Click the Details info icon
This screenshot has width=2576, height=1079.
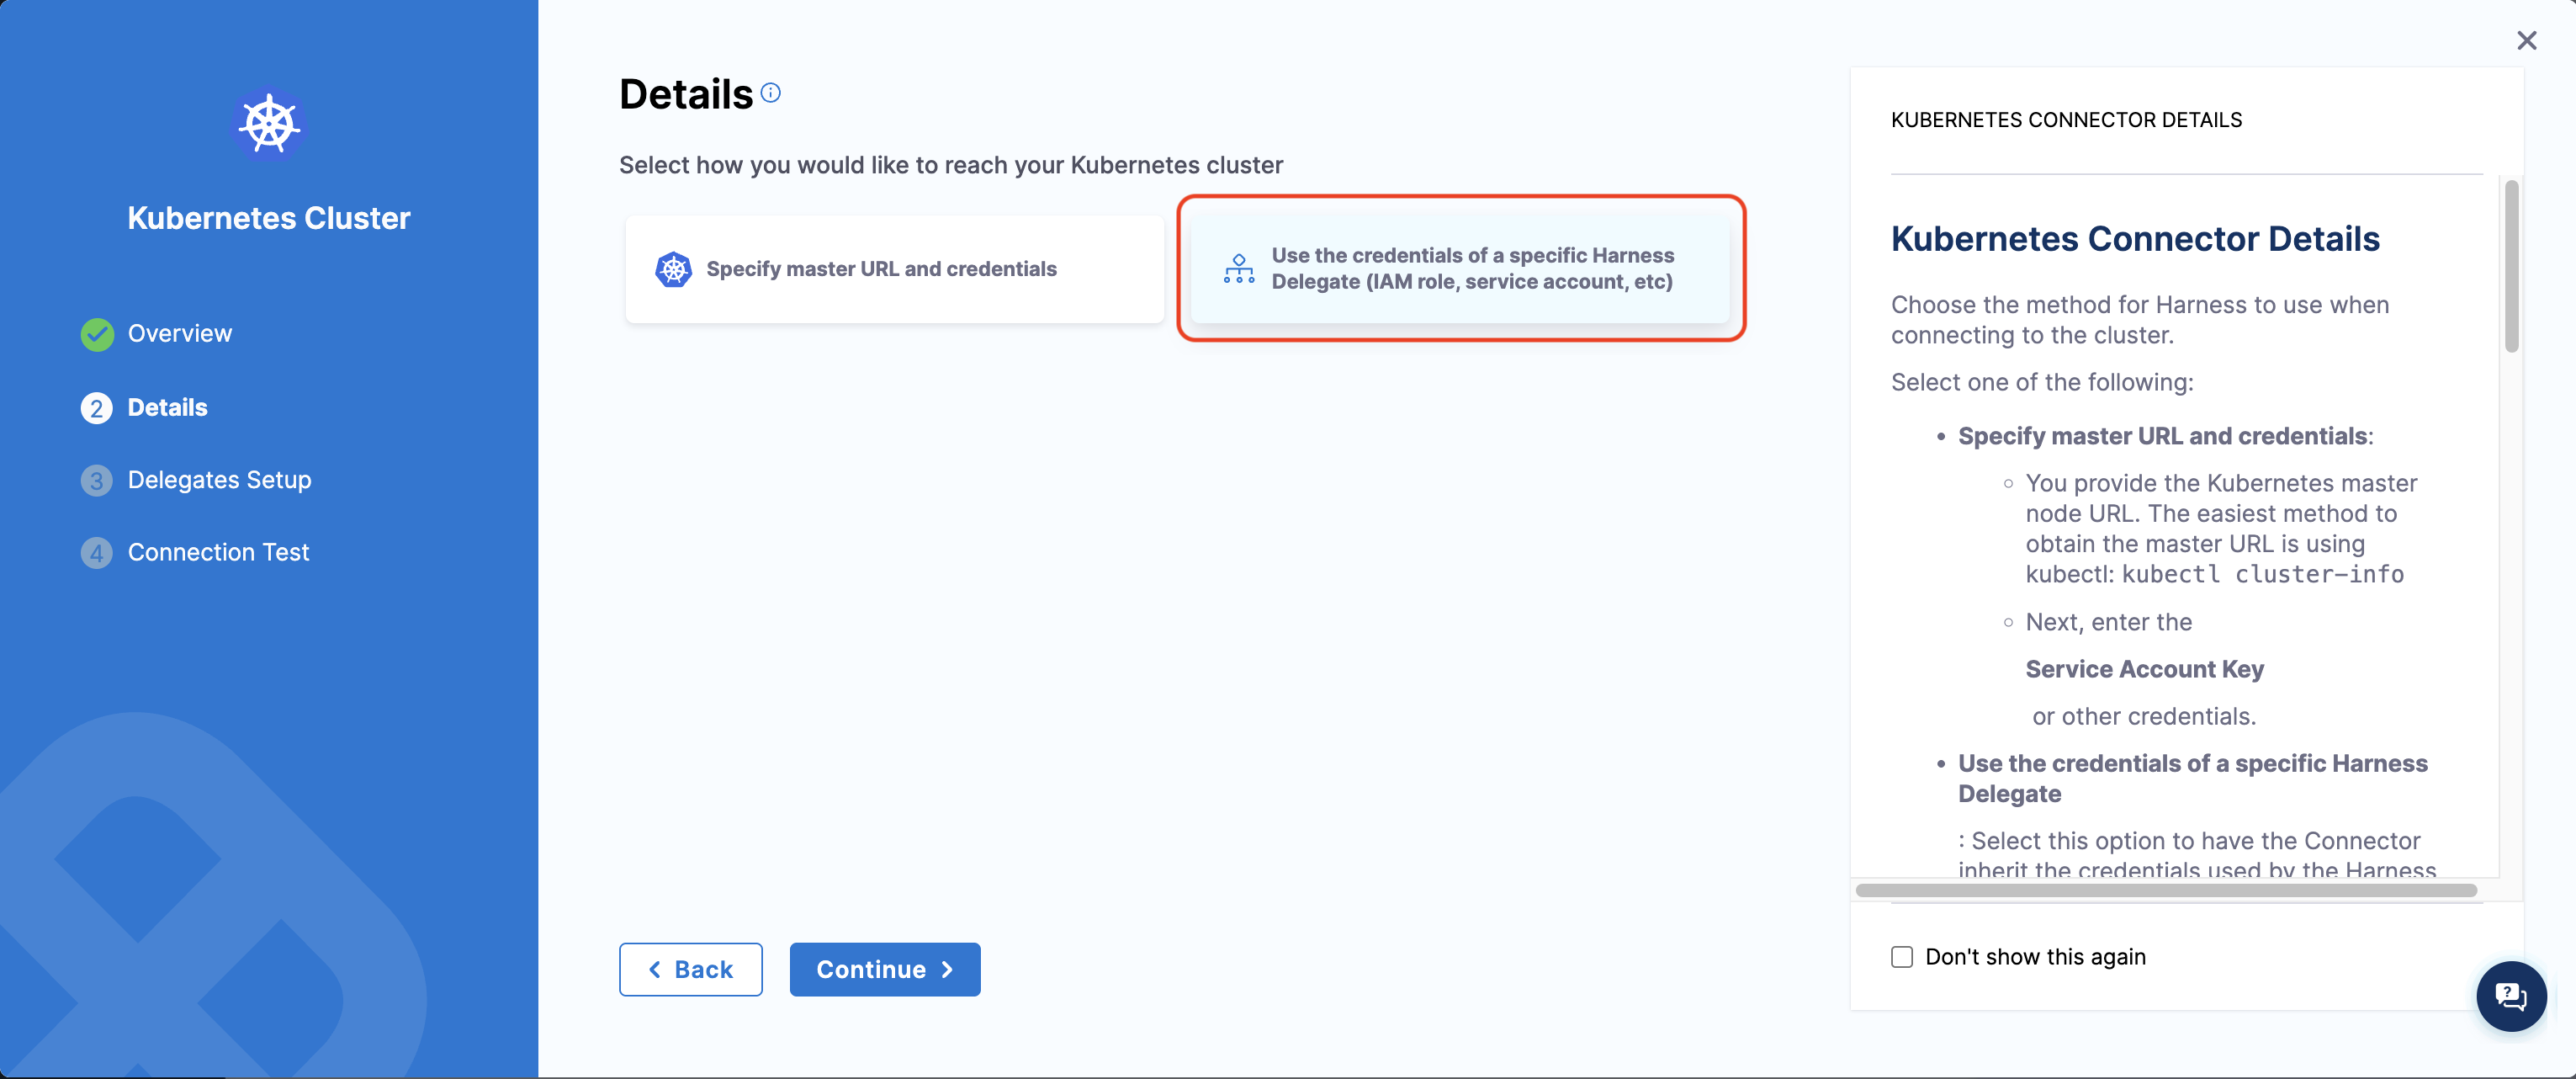(x=770, y=93)
